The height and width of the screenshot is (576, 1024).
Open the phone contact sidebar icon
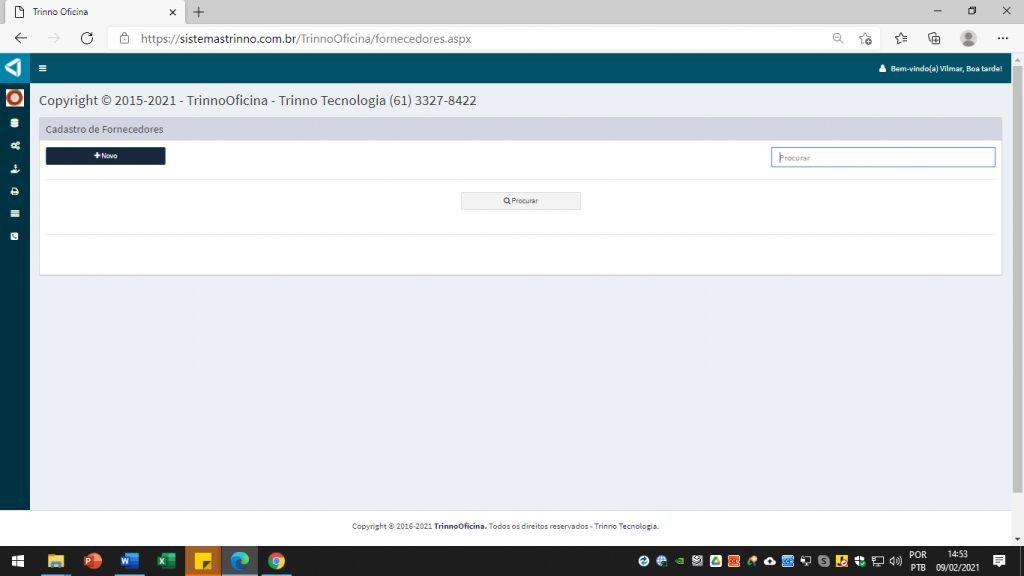point(14,236)
